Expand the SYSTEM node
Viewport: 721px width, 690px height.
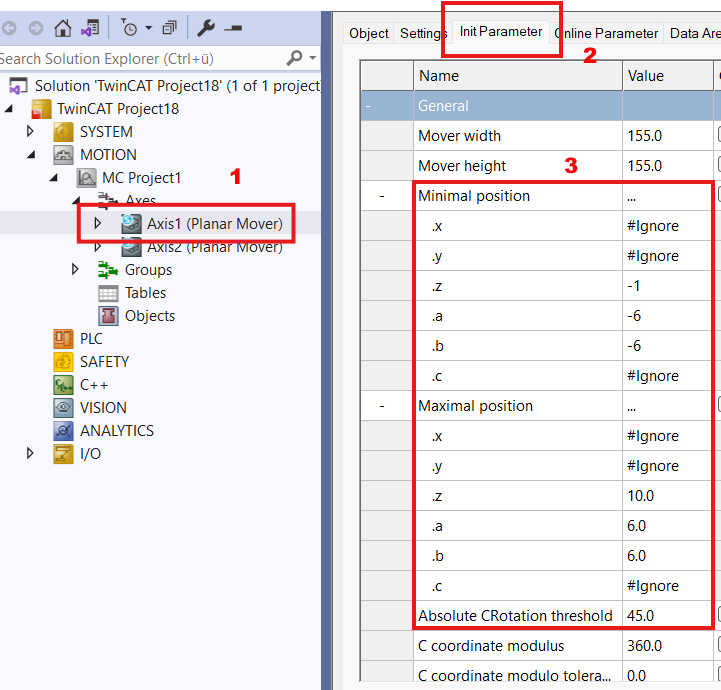30,131
